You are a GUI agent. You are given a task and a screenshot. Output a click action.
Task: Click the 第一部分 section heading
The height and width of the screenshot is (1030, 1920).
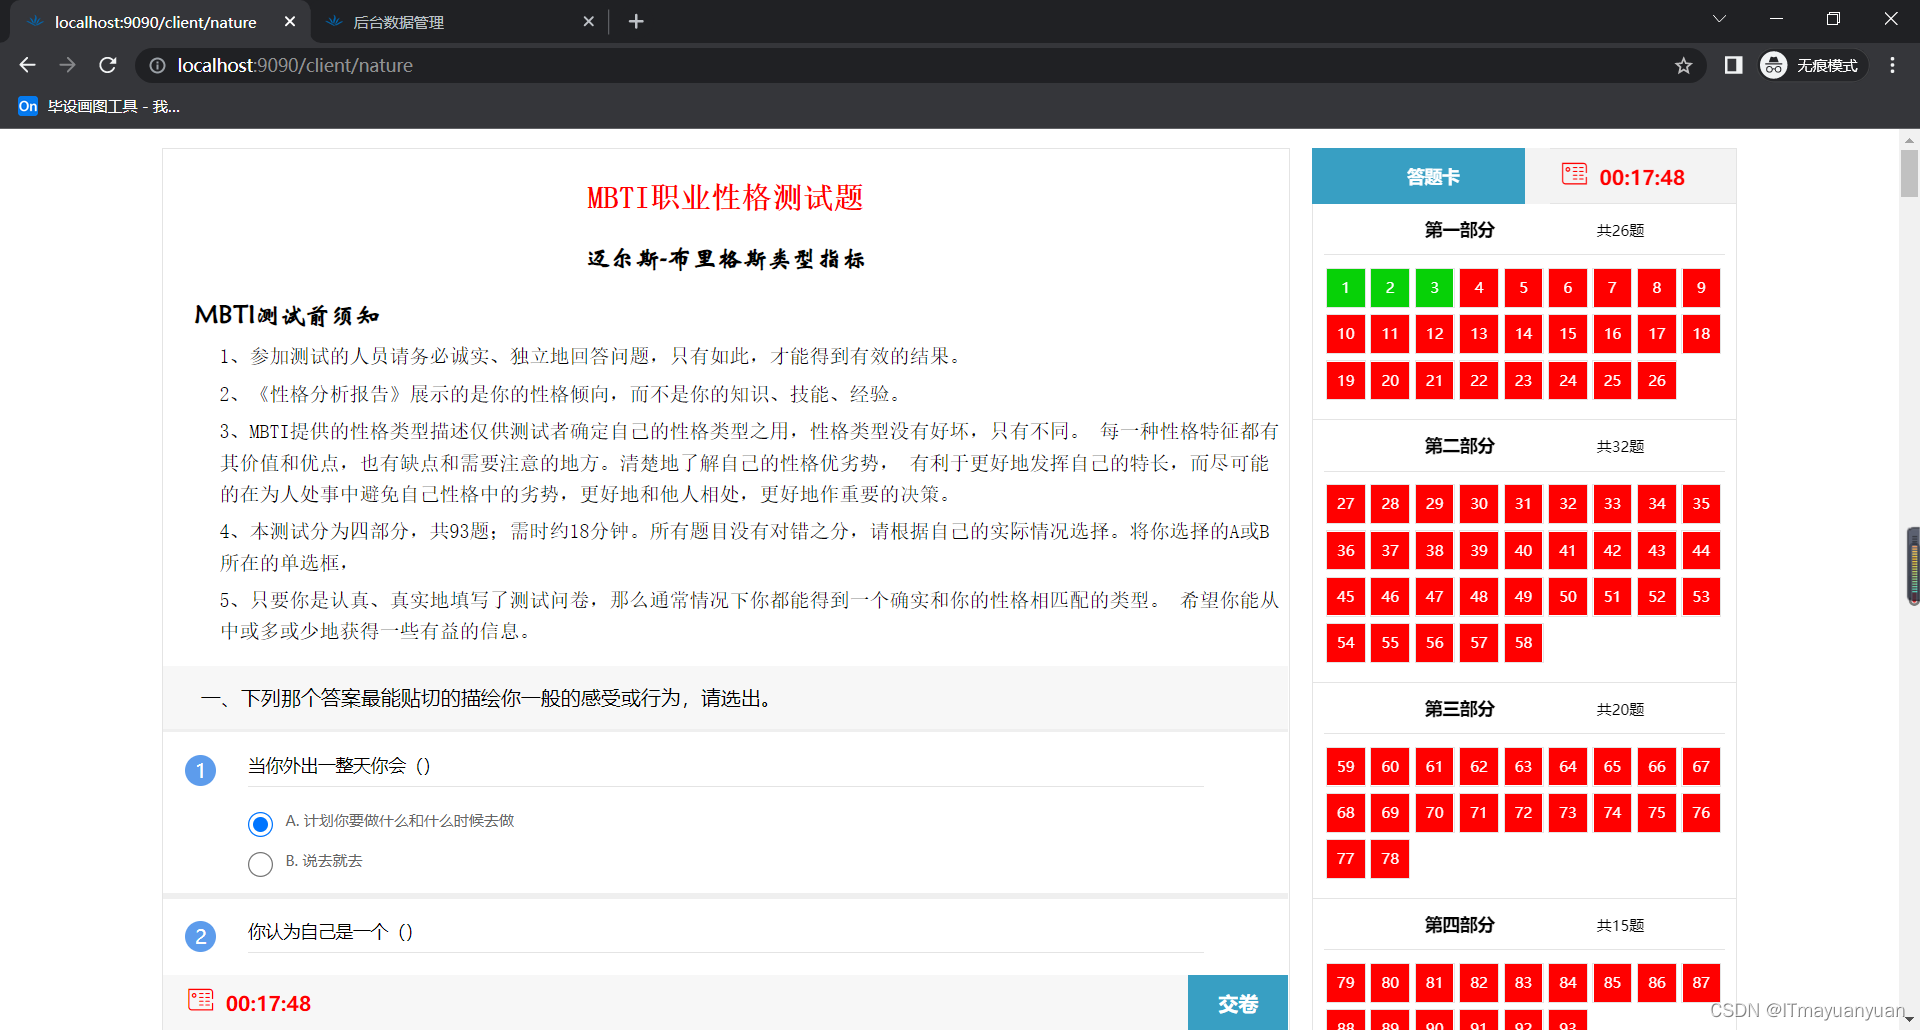click(1459, 230)
